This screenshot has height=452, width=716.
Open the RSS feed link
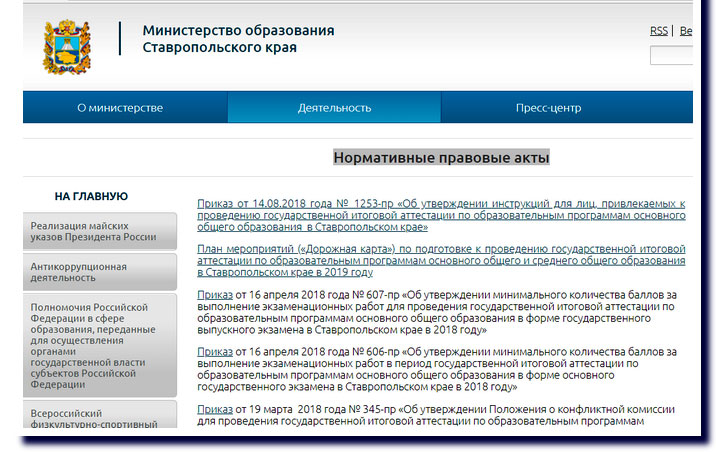click(658, 31)
